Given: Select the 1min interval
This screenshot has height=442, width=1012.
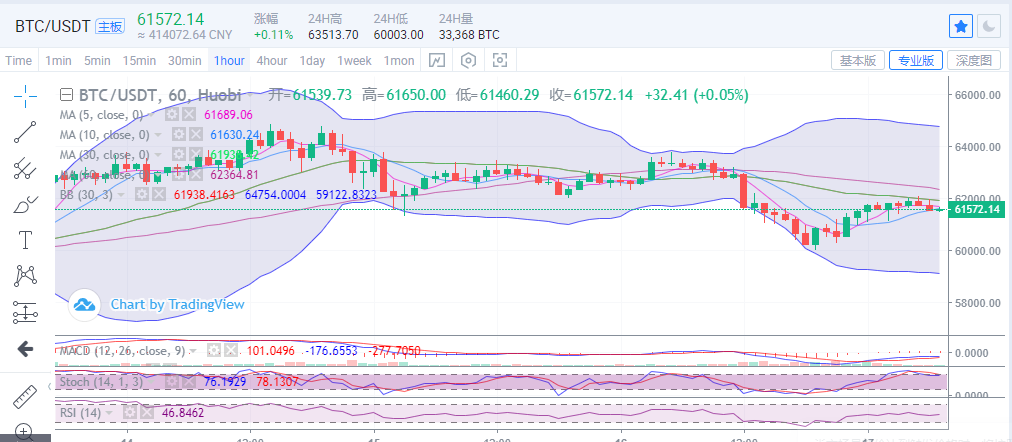Looking at the screenshot, I should pyautogui.click(x=58, y=61).
